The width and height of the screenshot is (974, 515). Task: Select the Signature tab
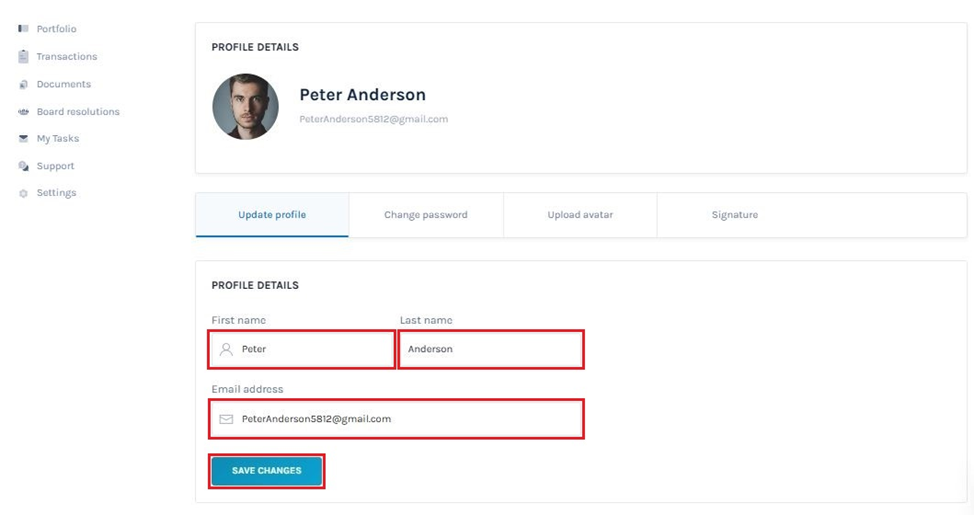coord(735,215)
